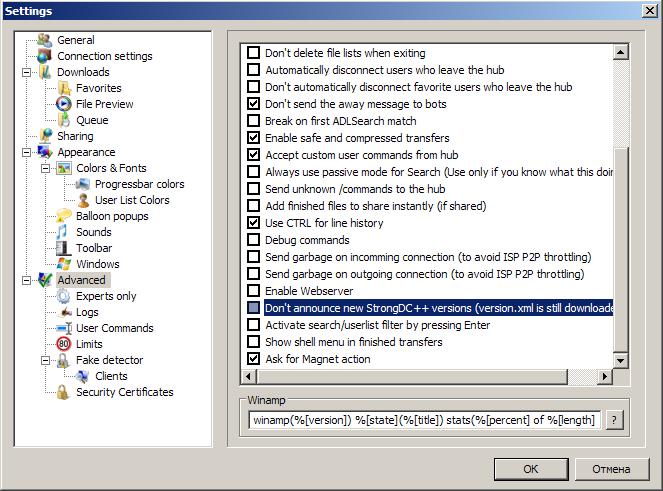Enable the Webserver checkbox
This screenshot has width=663, height=491.
tap(254, 291)
